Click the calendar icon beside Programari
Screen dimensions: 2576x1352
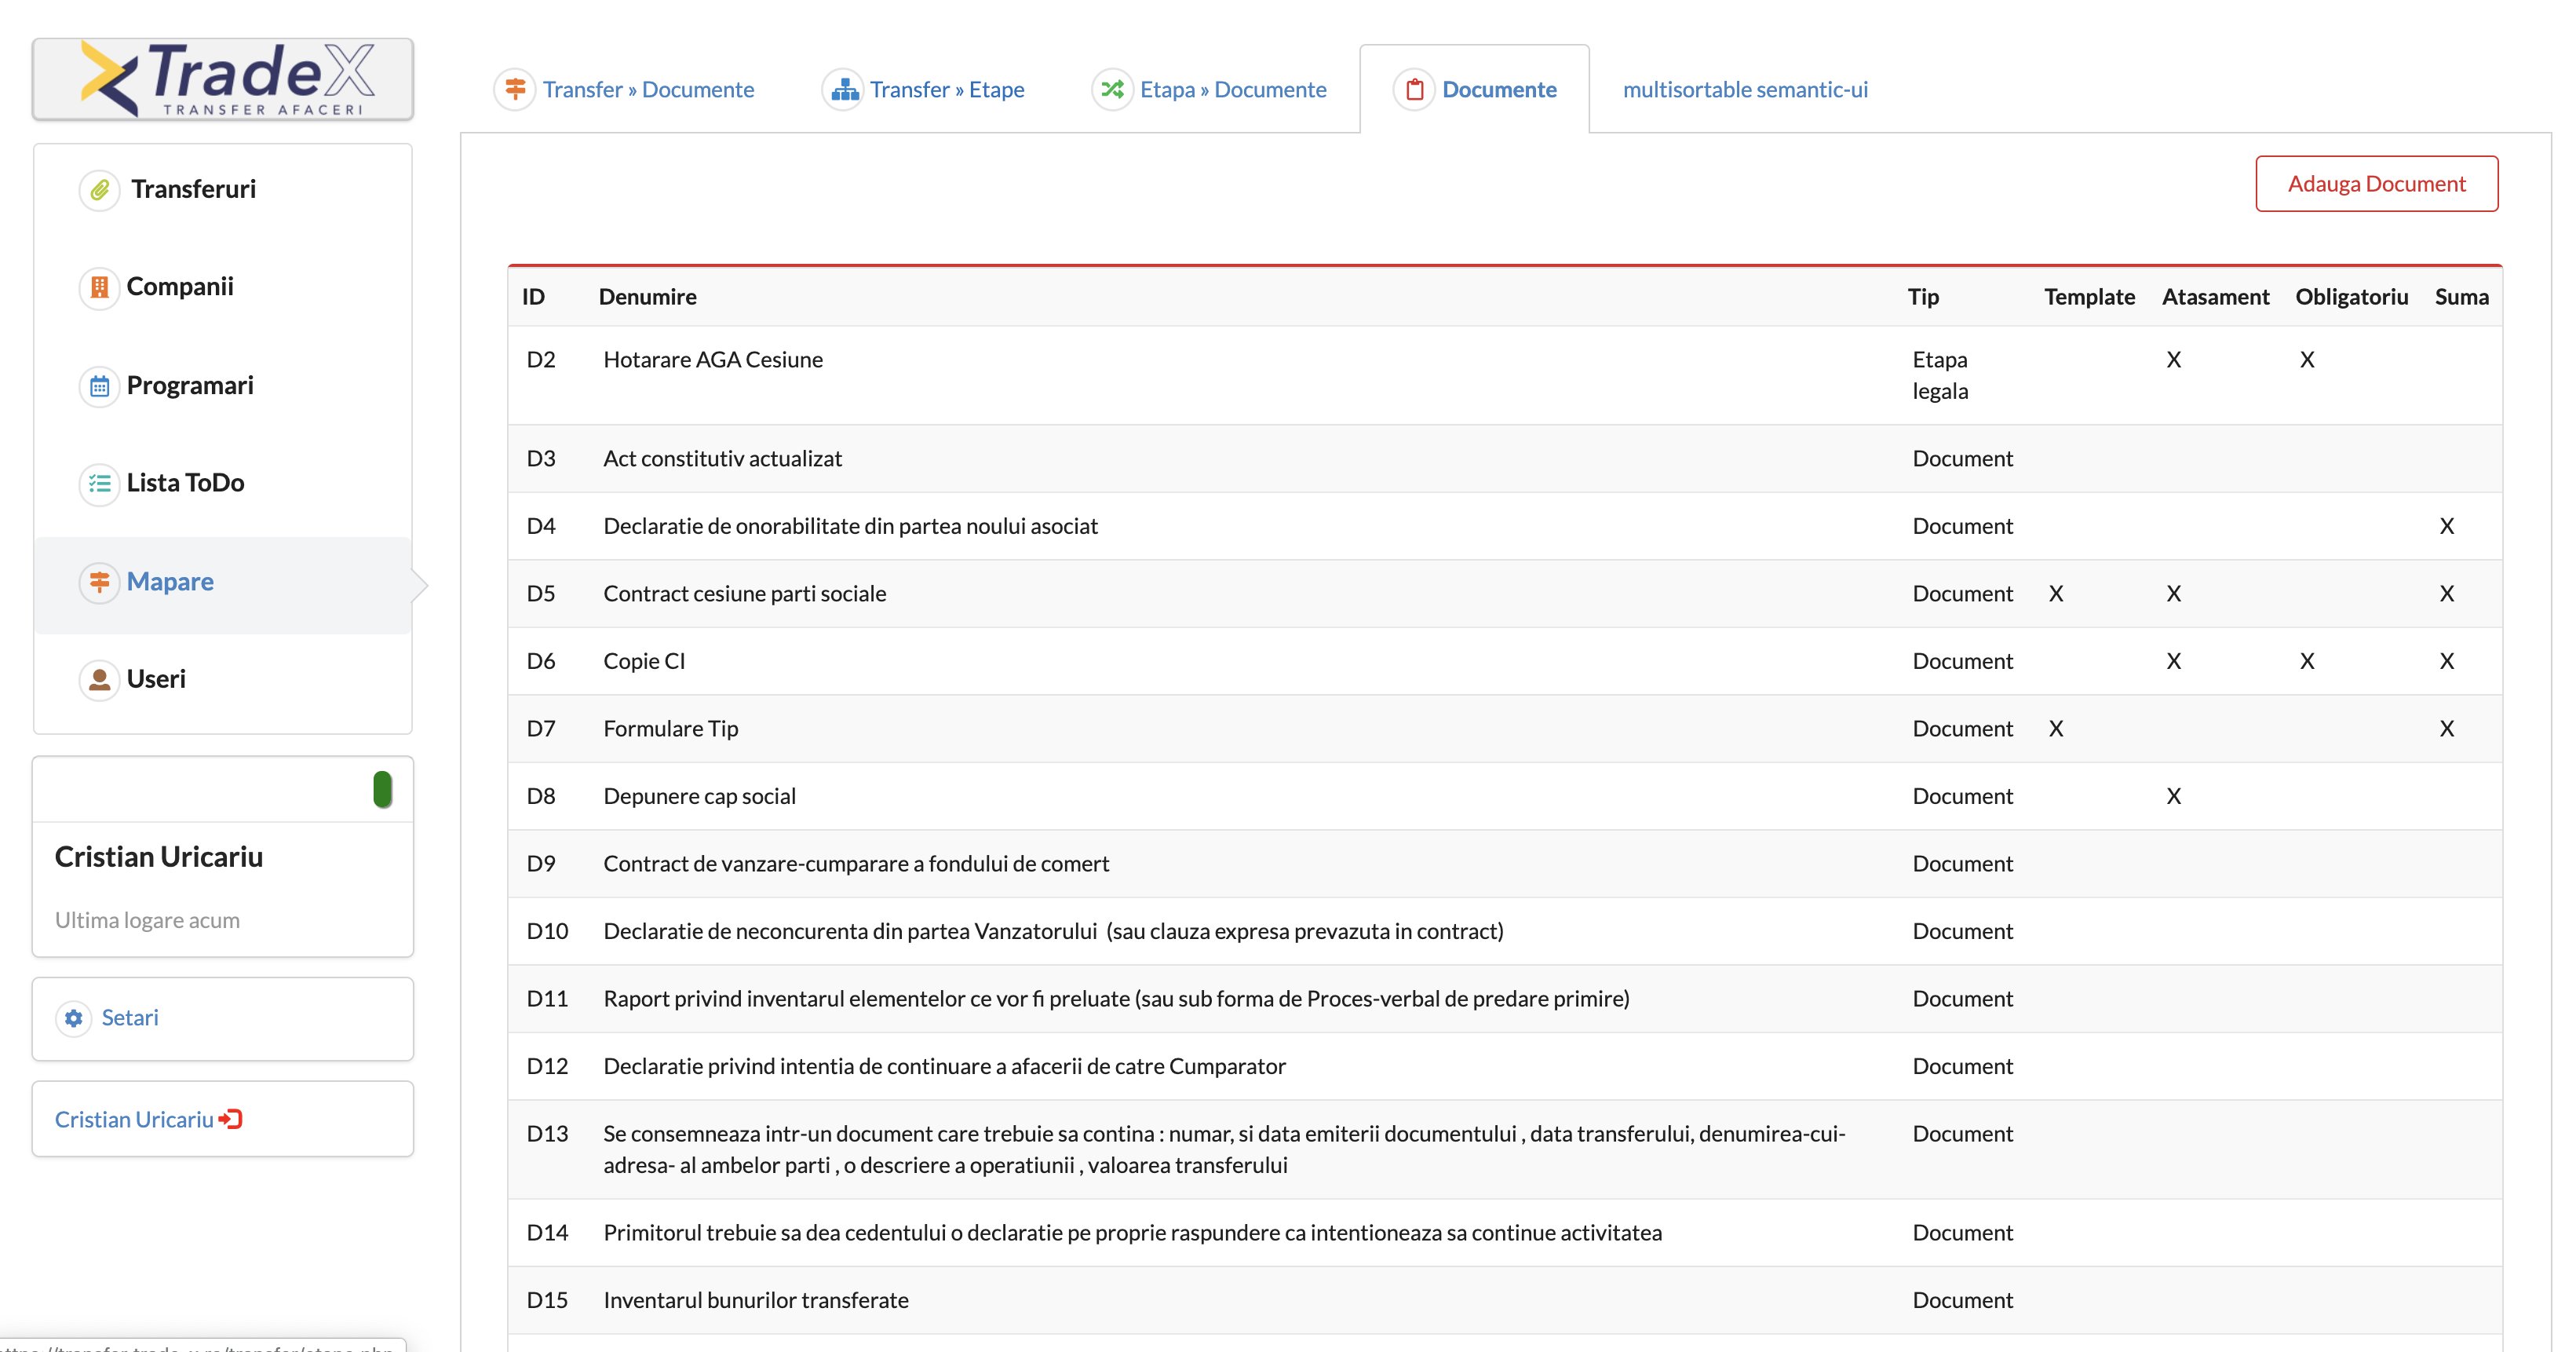tap(99, 386)
